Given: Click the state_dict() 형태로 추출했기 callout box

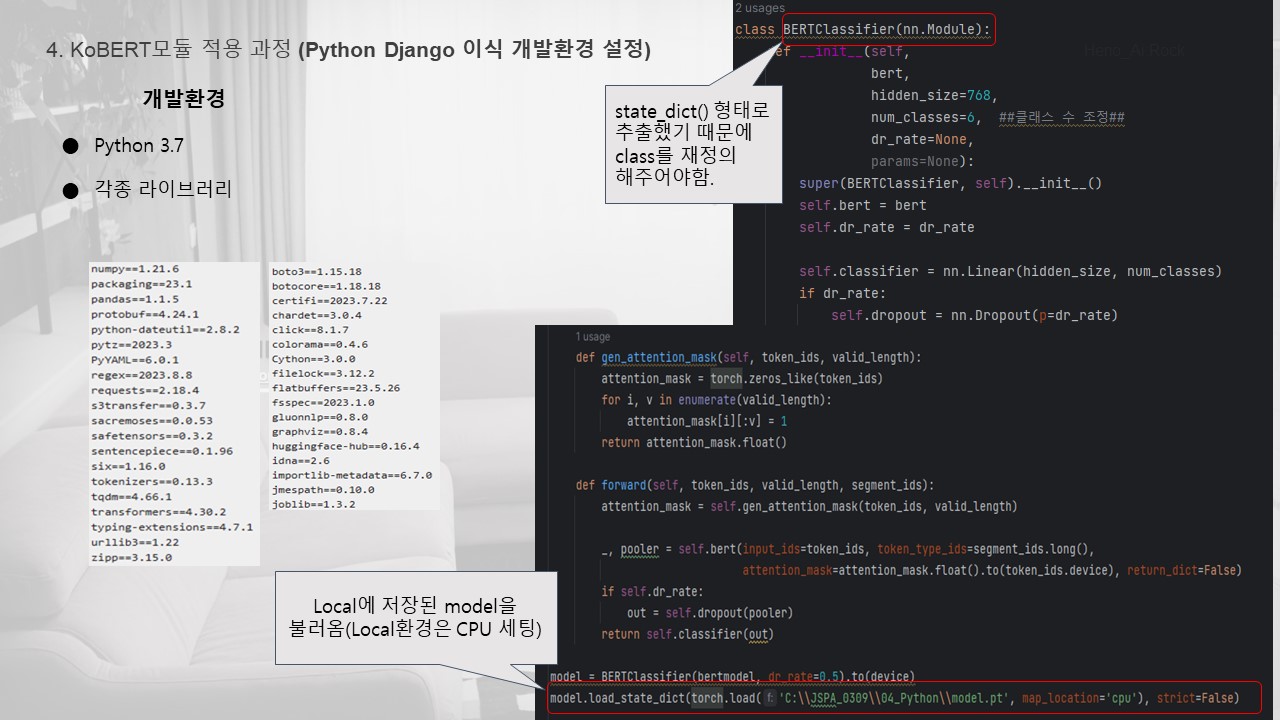Looking at the screenshot, I should pyautogui.click(x=695, y=143).
